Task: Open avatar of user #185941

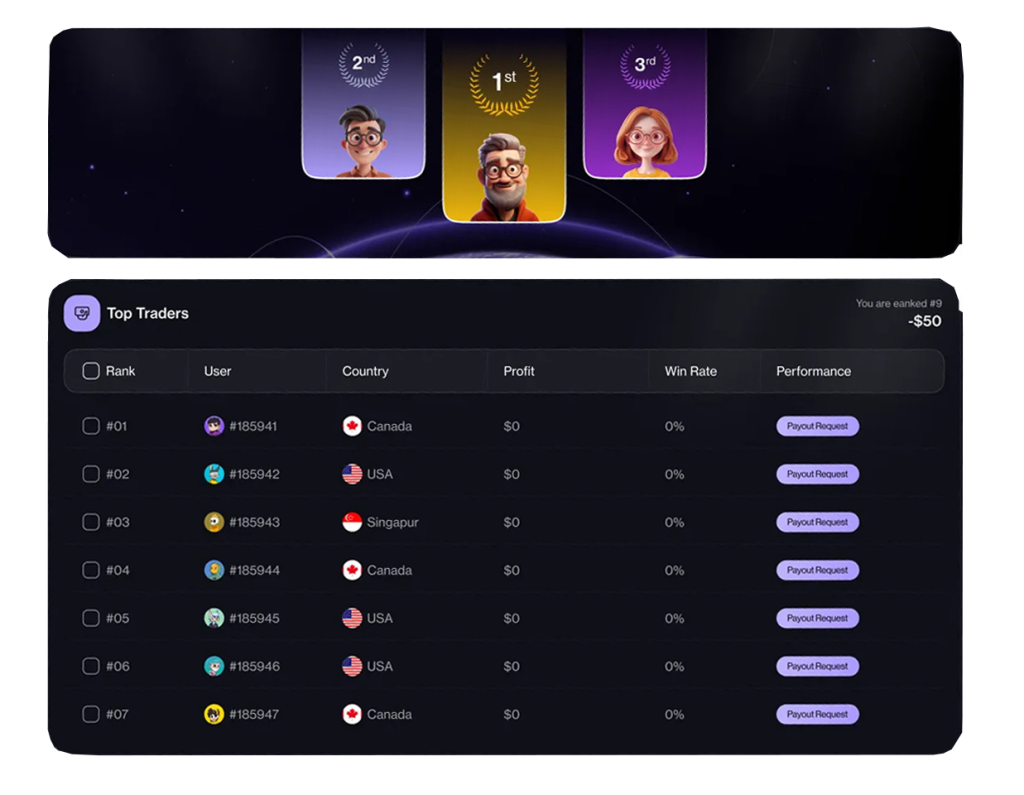Action: (x=214, y=426)
